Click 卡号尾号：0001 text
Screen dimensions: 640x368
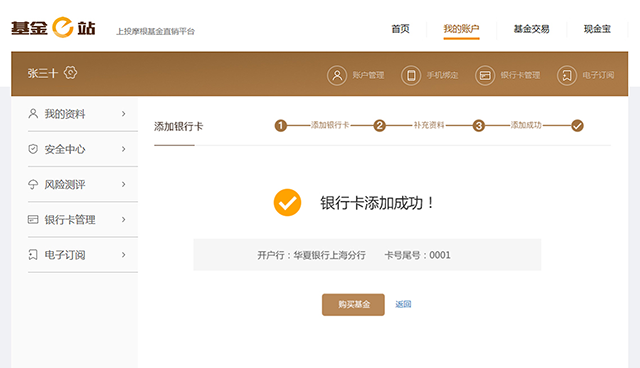417,255
